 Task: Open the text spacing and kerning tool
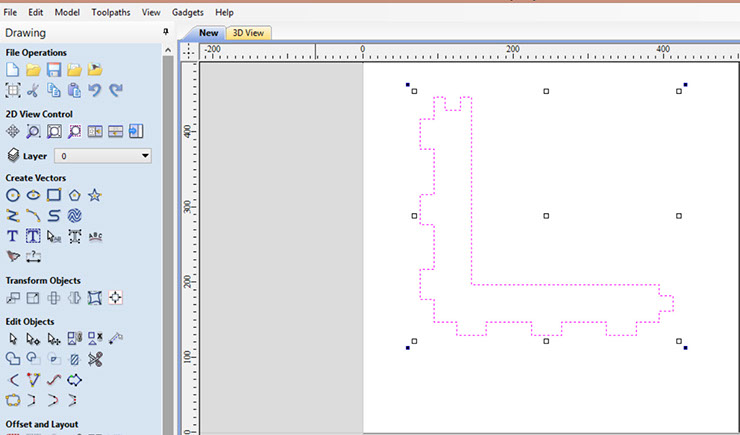[74, 236]
